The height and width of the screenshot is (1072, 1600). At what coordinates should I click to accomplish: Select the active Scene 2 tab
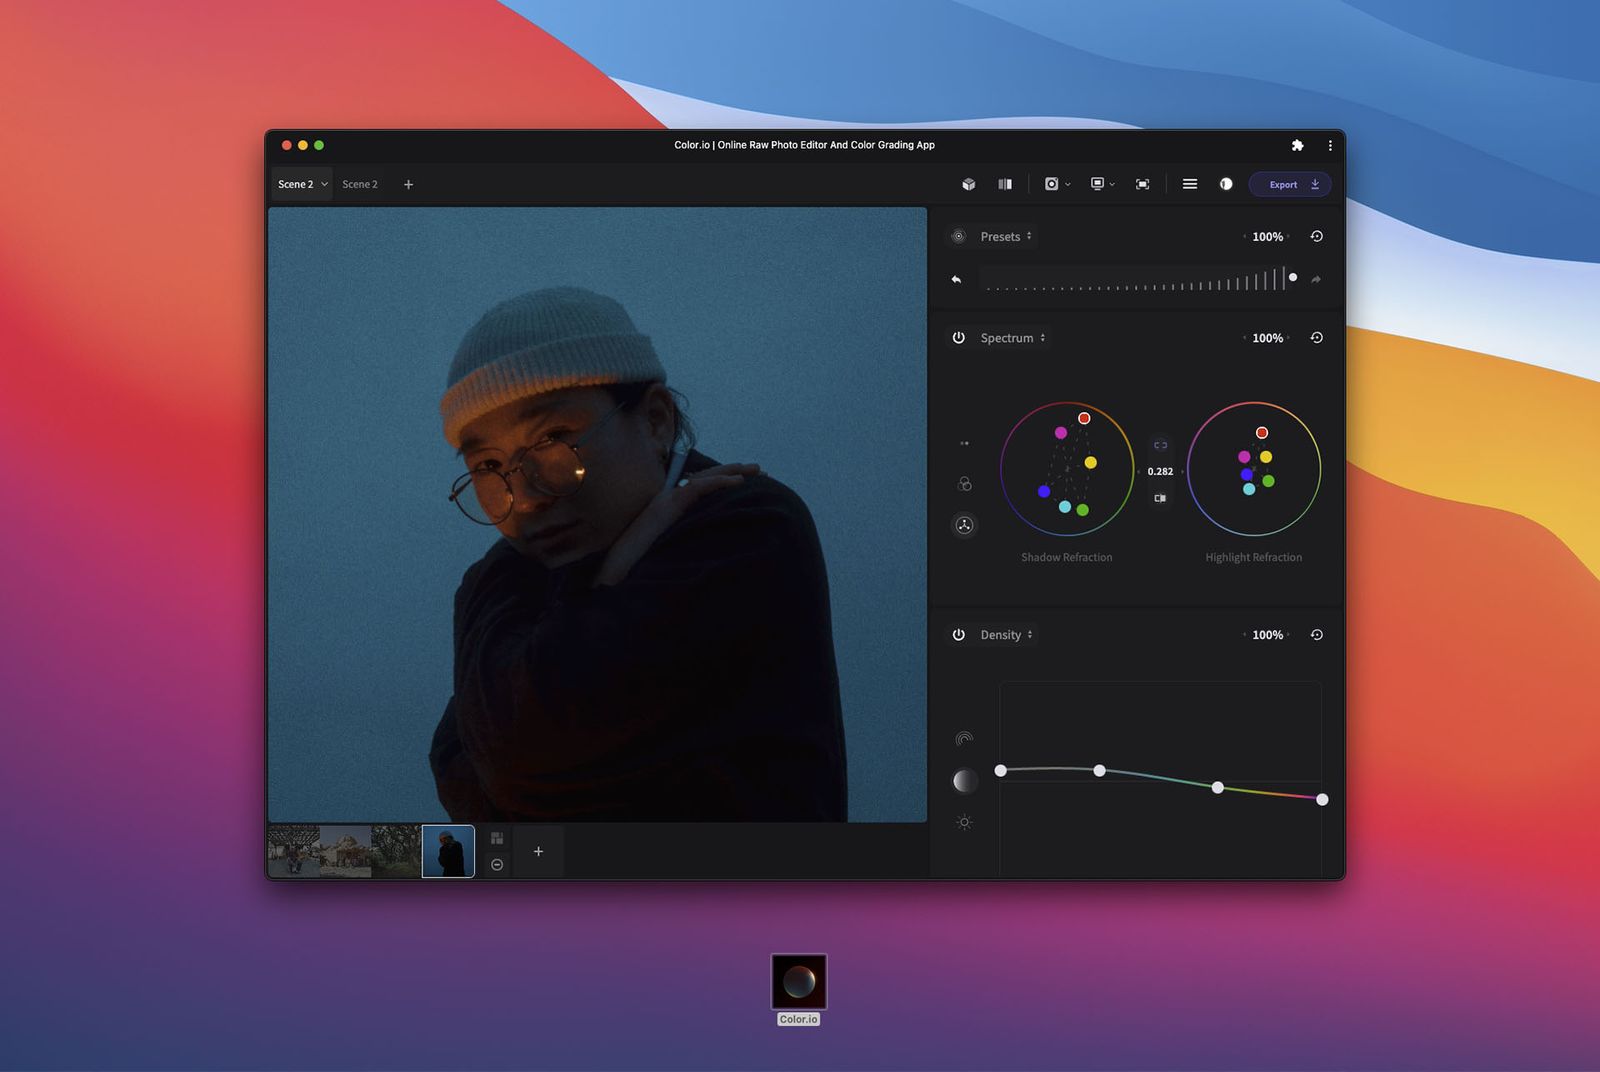pos(302,185)
